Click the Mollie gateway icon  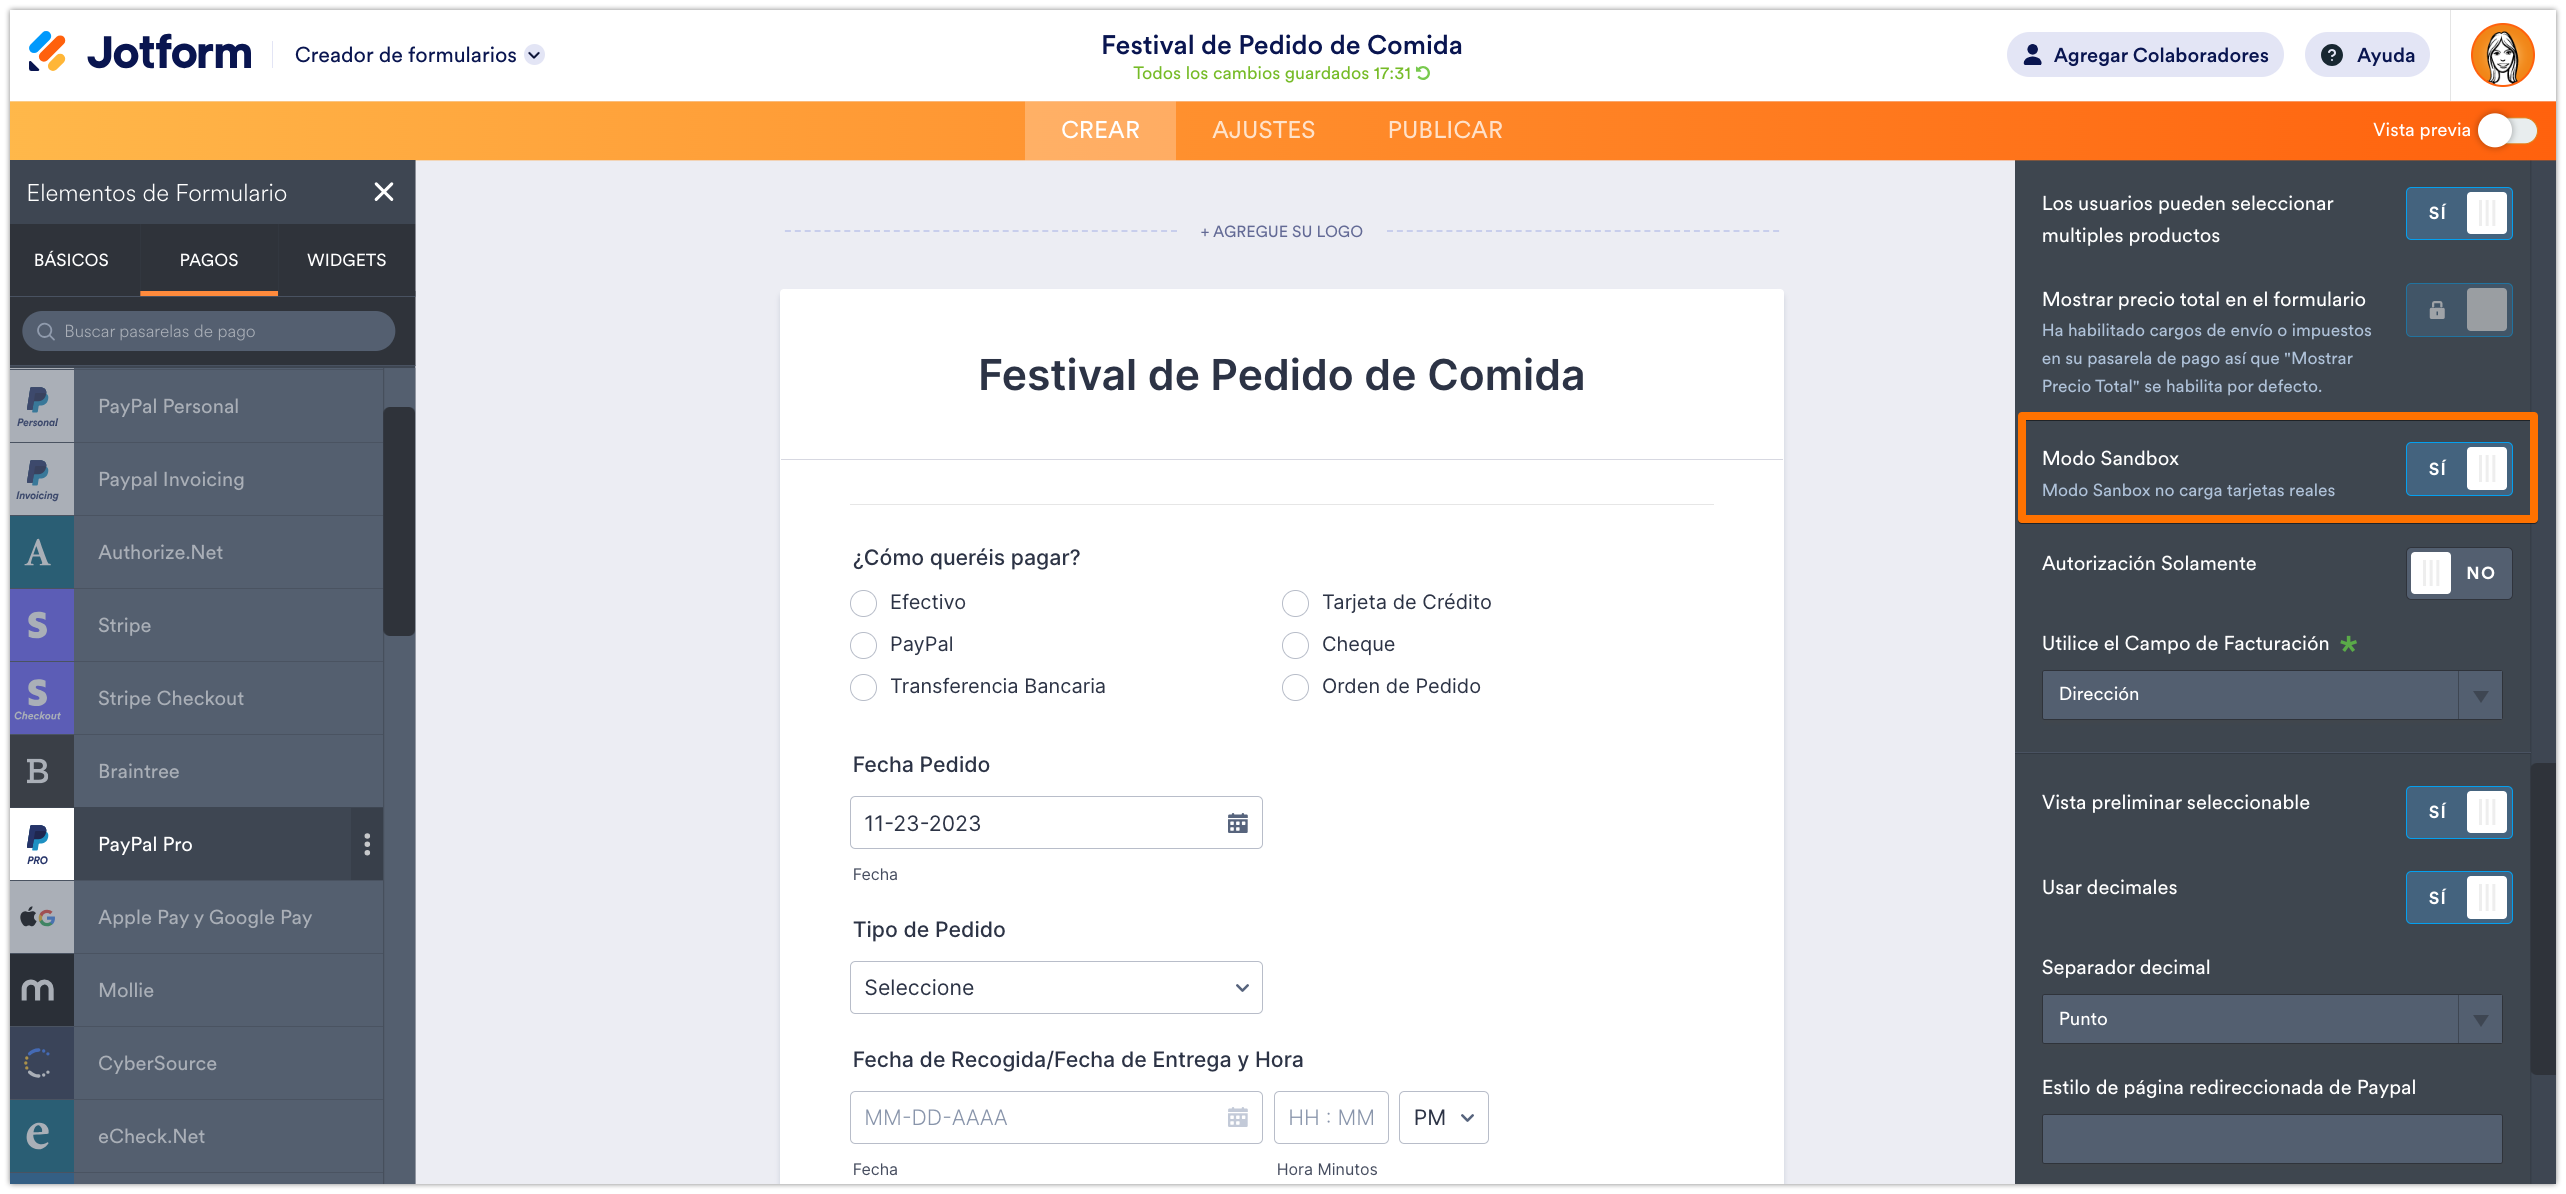tap(38, 990)
